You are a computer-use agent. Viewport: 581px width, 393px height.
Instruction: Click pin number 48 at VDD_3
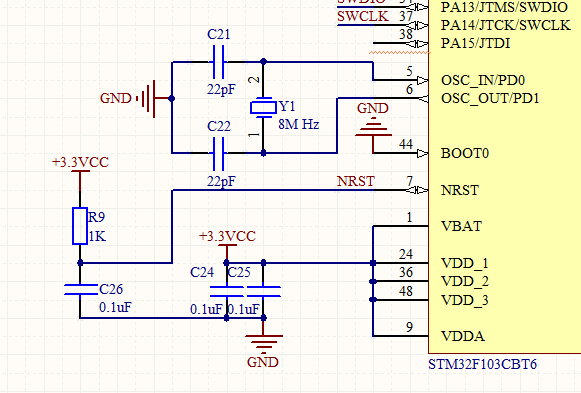pyautogui.click(x=406, y=291)
